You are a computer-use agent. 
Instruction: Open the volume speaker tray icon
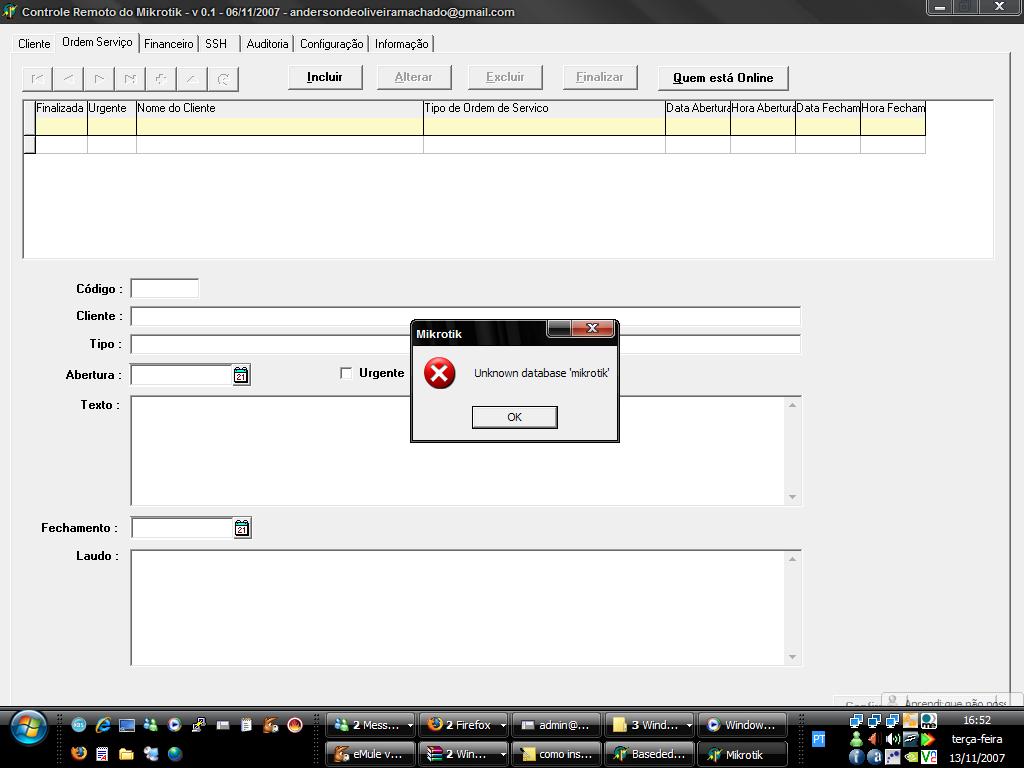[892, 739]
